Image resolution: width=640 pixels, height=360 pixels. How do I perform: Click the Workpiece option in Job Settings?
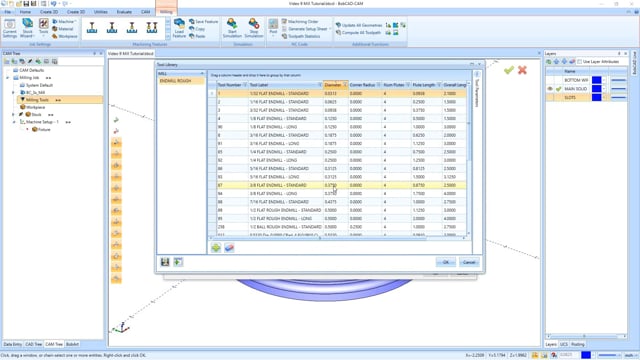[x=64, y=36]
